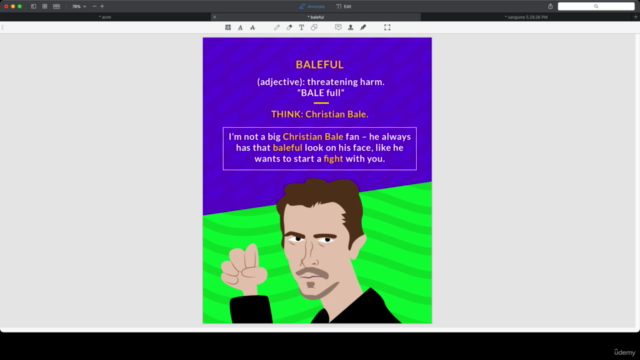Add a new tab with plus button

[636, 17]
